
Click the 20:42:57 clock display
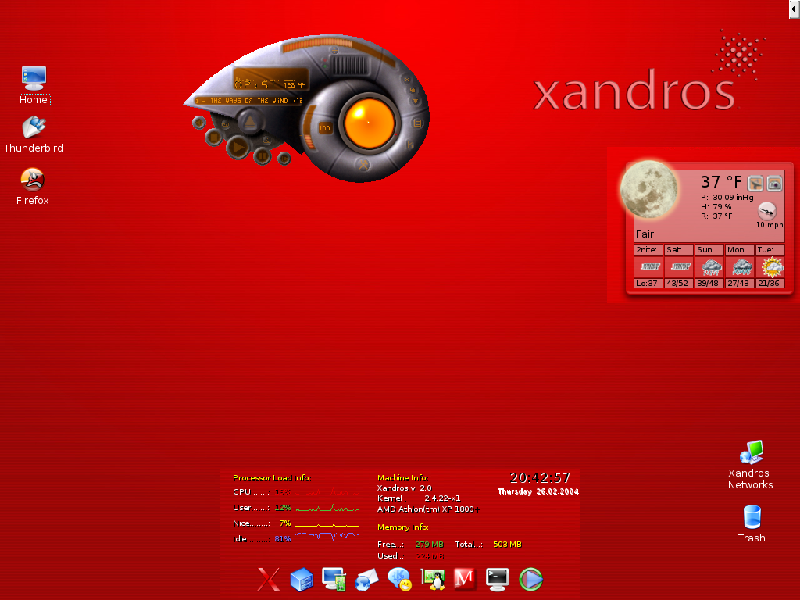tap(540, 478)
